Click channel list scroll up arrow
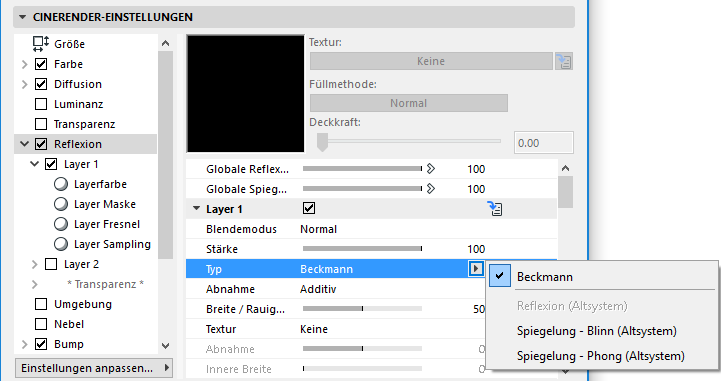 click(166, 43)
